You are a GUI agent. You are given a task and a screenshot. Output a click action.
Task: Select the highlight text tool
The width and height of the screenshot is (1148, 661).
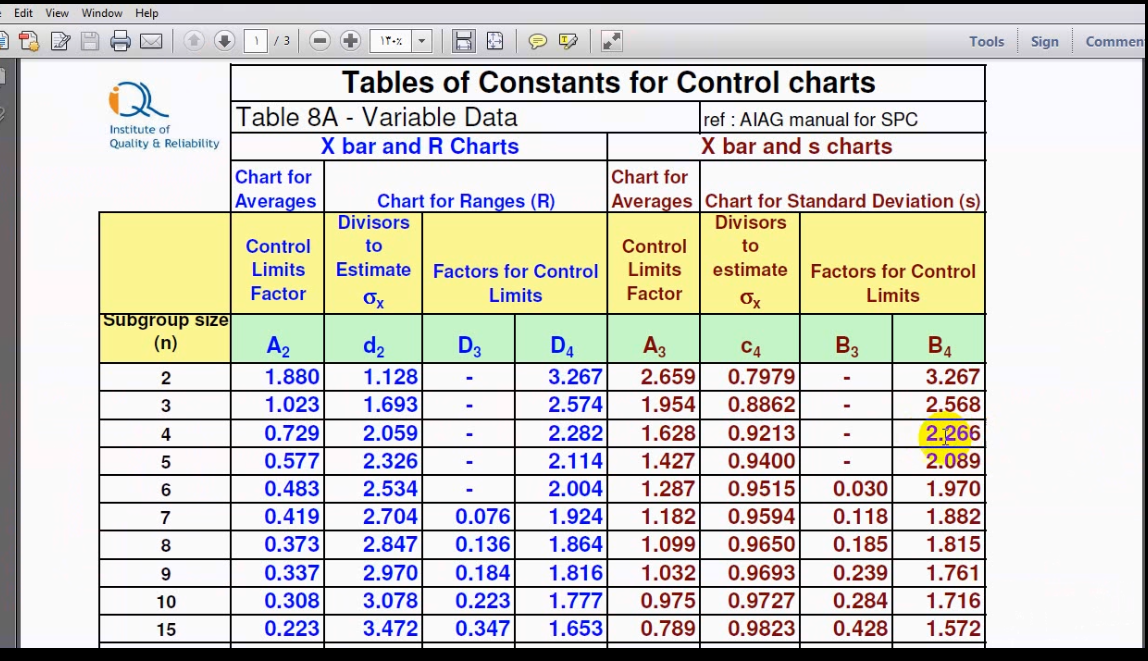(x=568, y=41)
